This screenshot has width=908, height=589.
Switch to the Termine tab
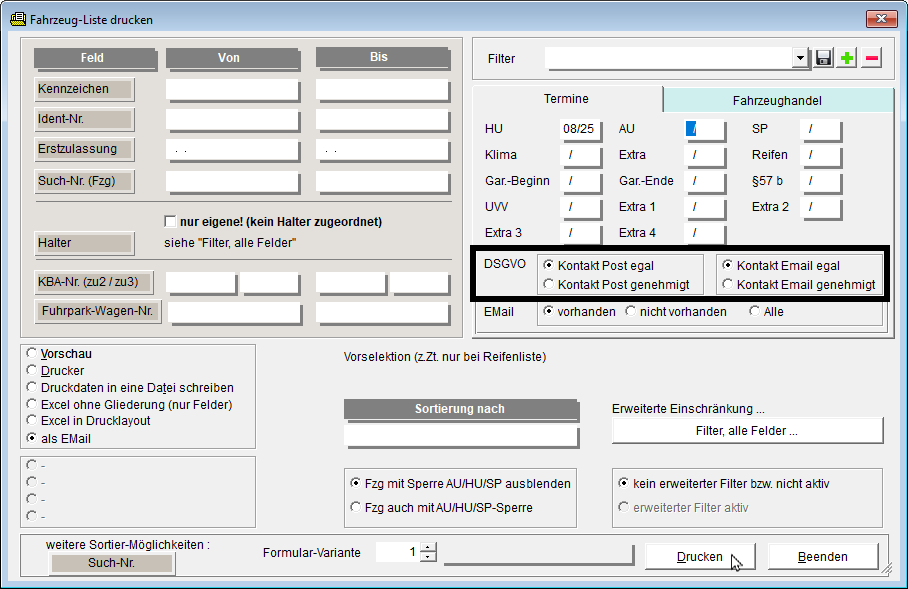[566, 99]
